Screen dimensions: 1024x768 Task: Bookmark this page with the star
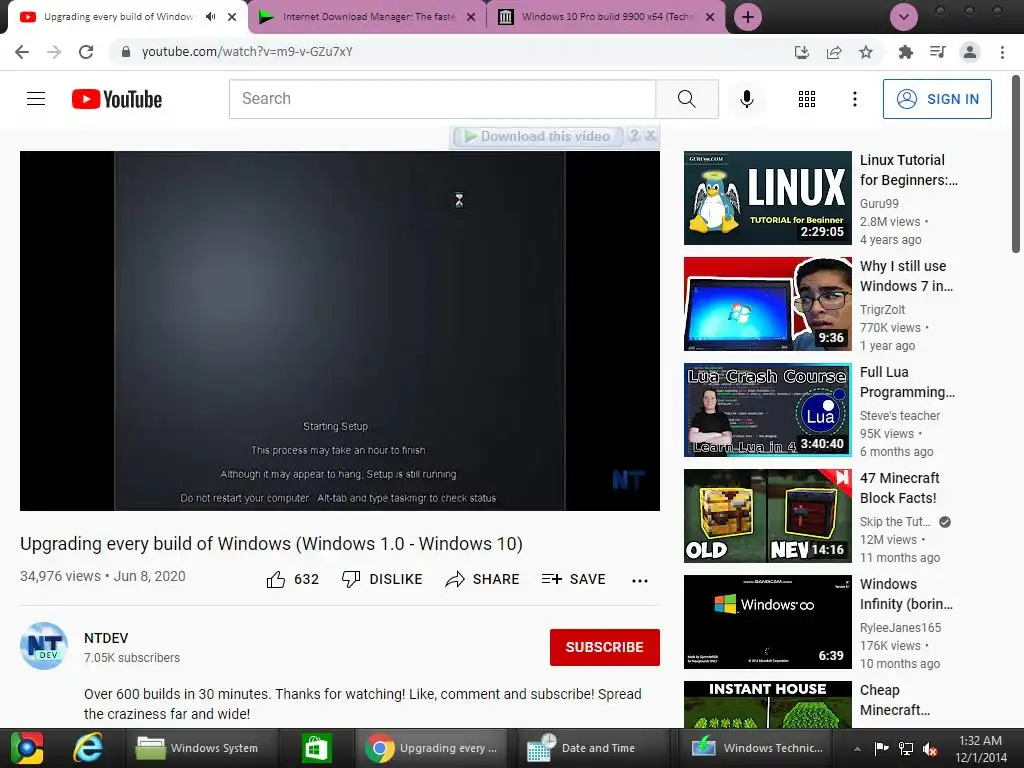pyautogui.click(x=866, y=52)
